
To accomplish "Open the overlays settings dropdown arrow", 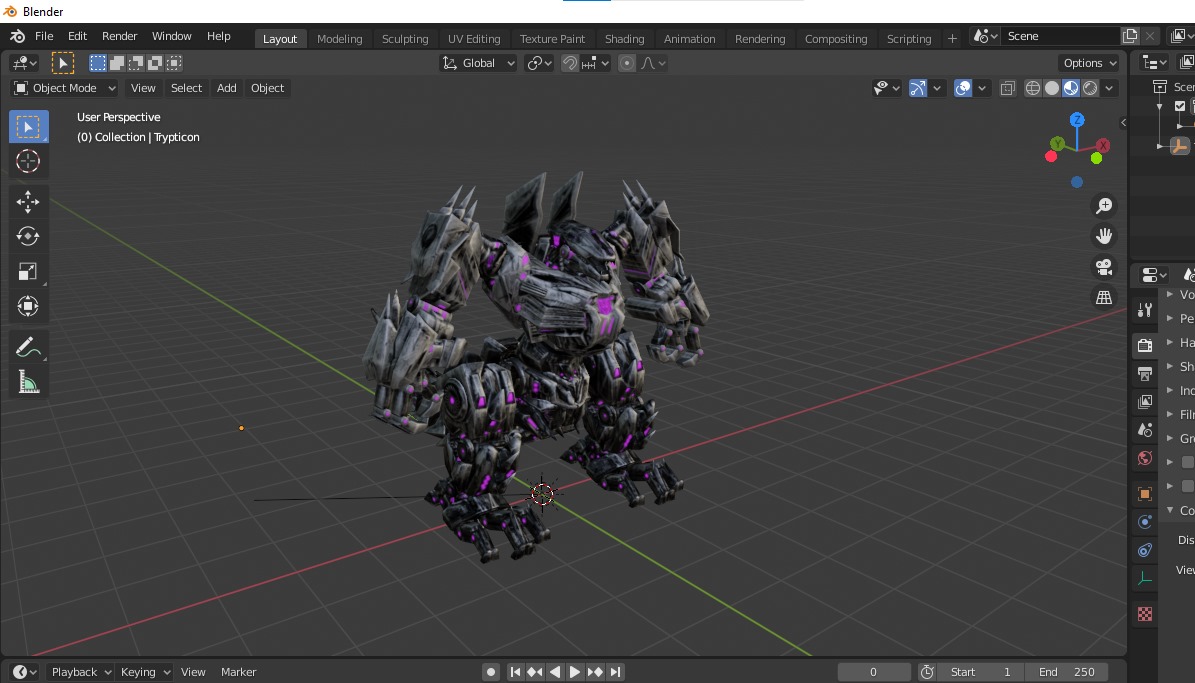I will 982,88.
